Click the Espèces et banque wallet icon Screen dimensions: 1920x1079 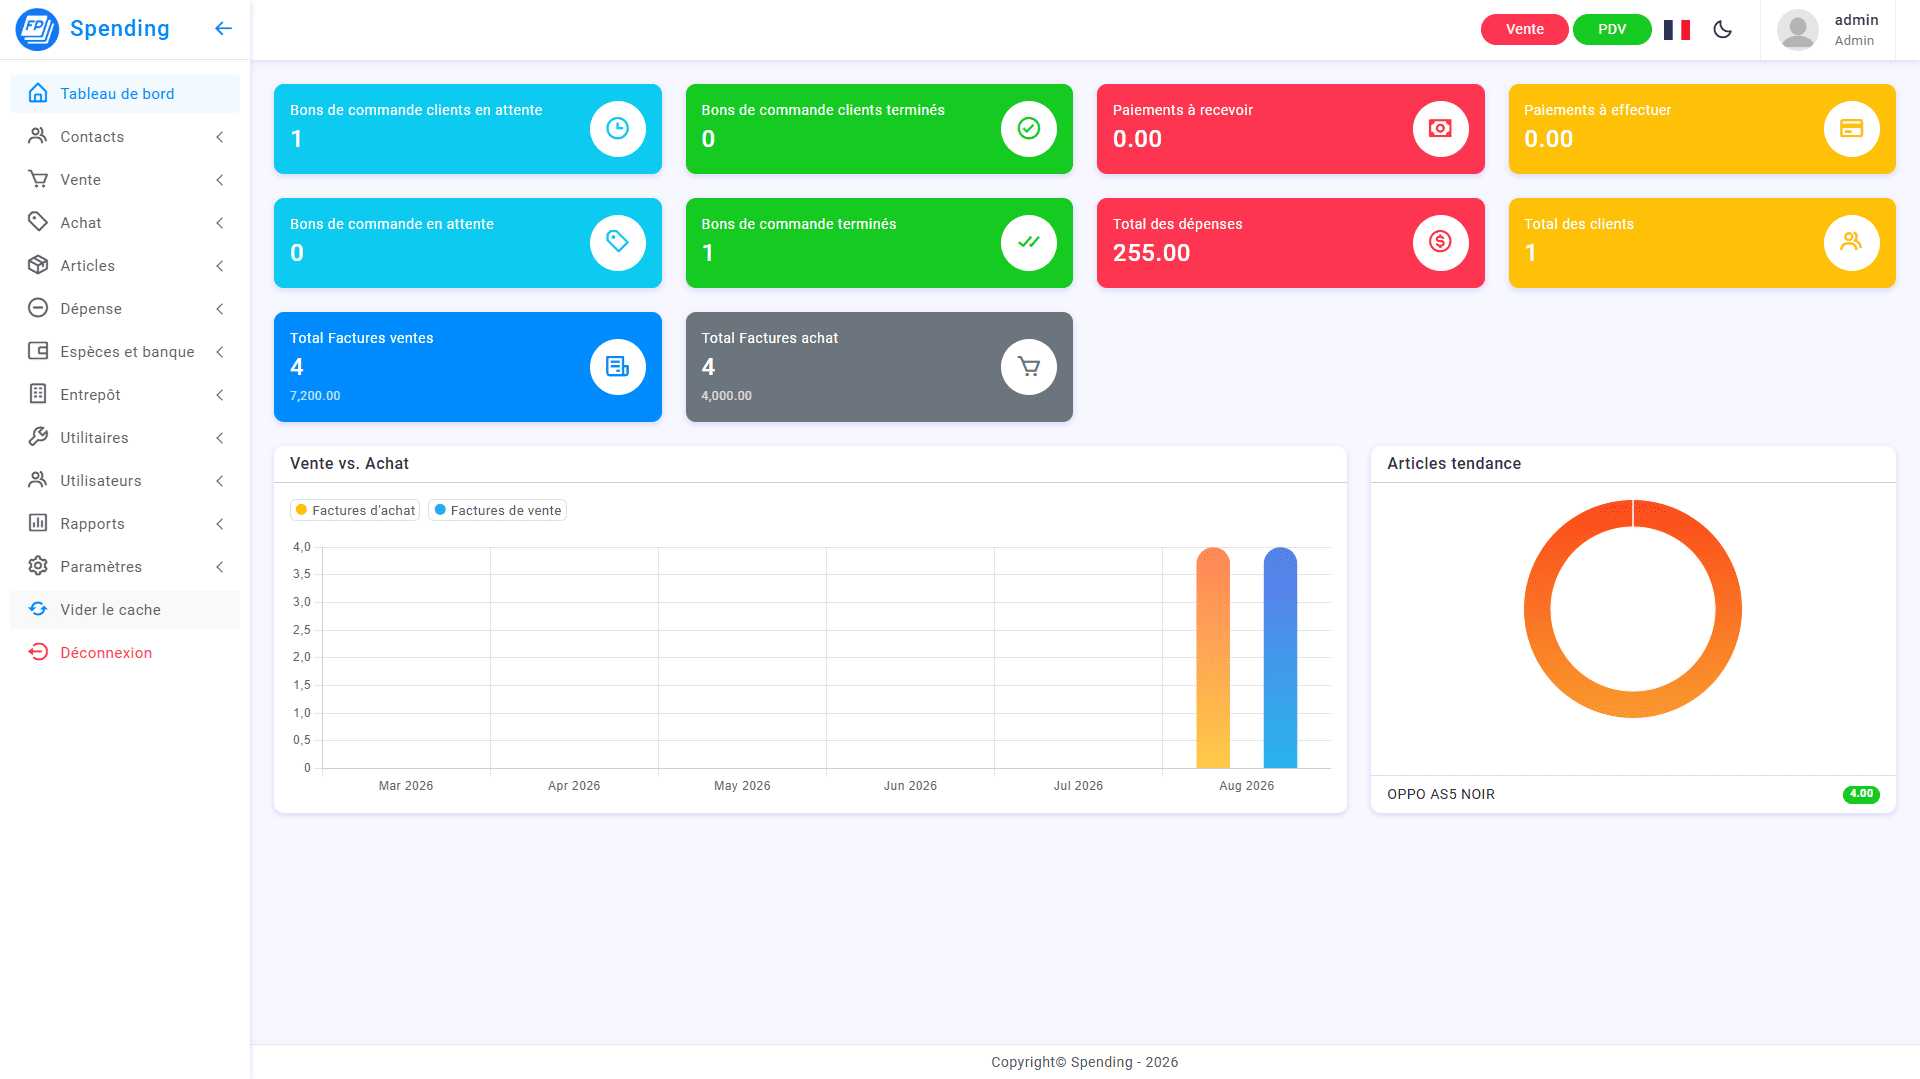click(38, 351)
